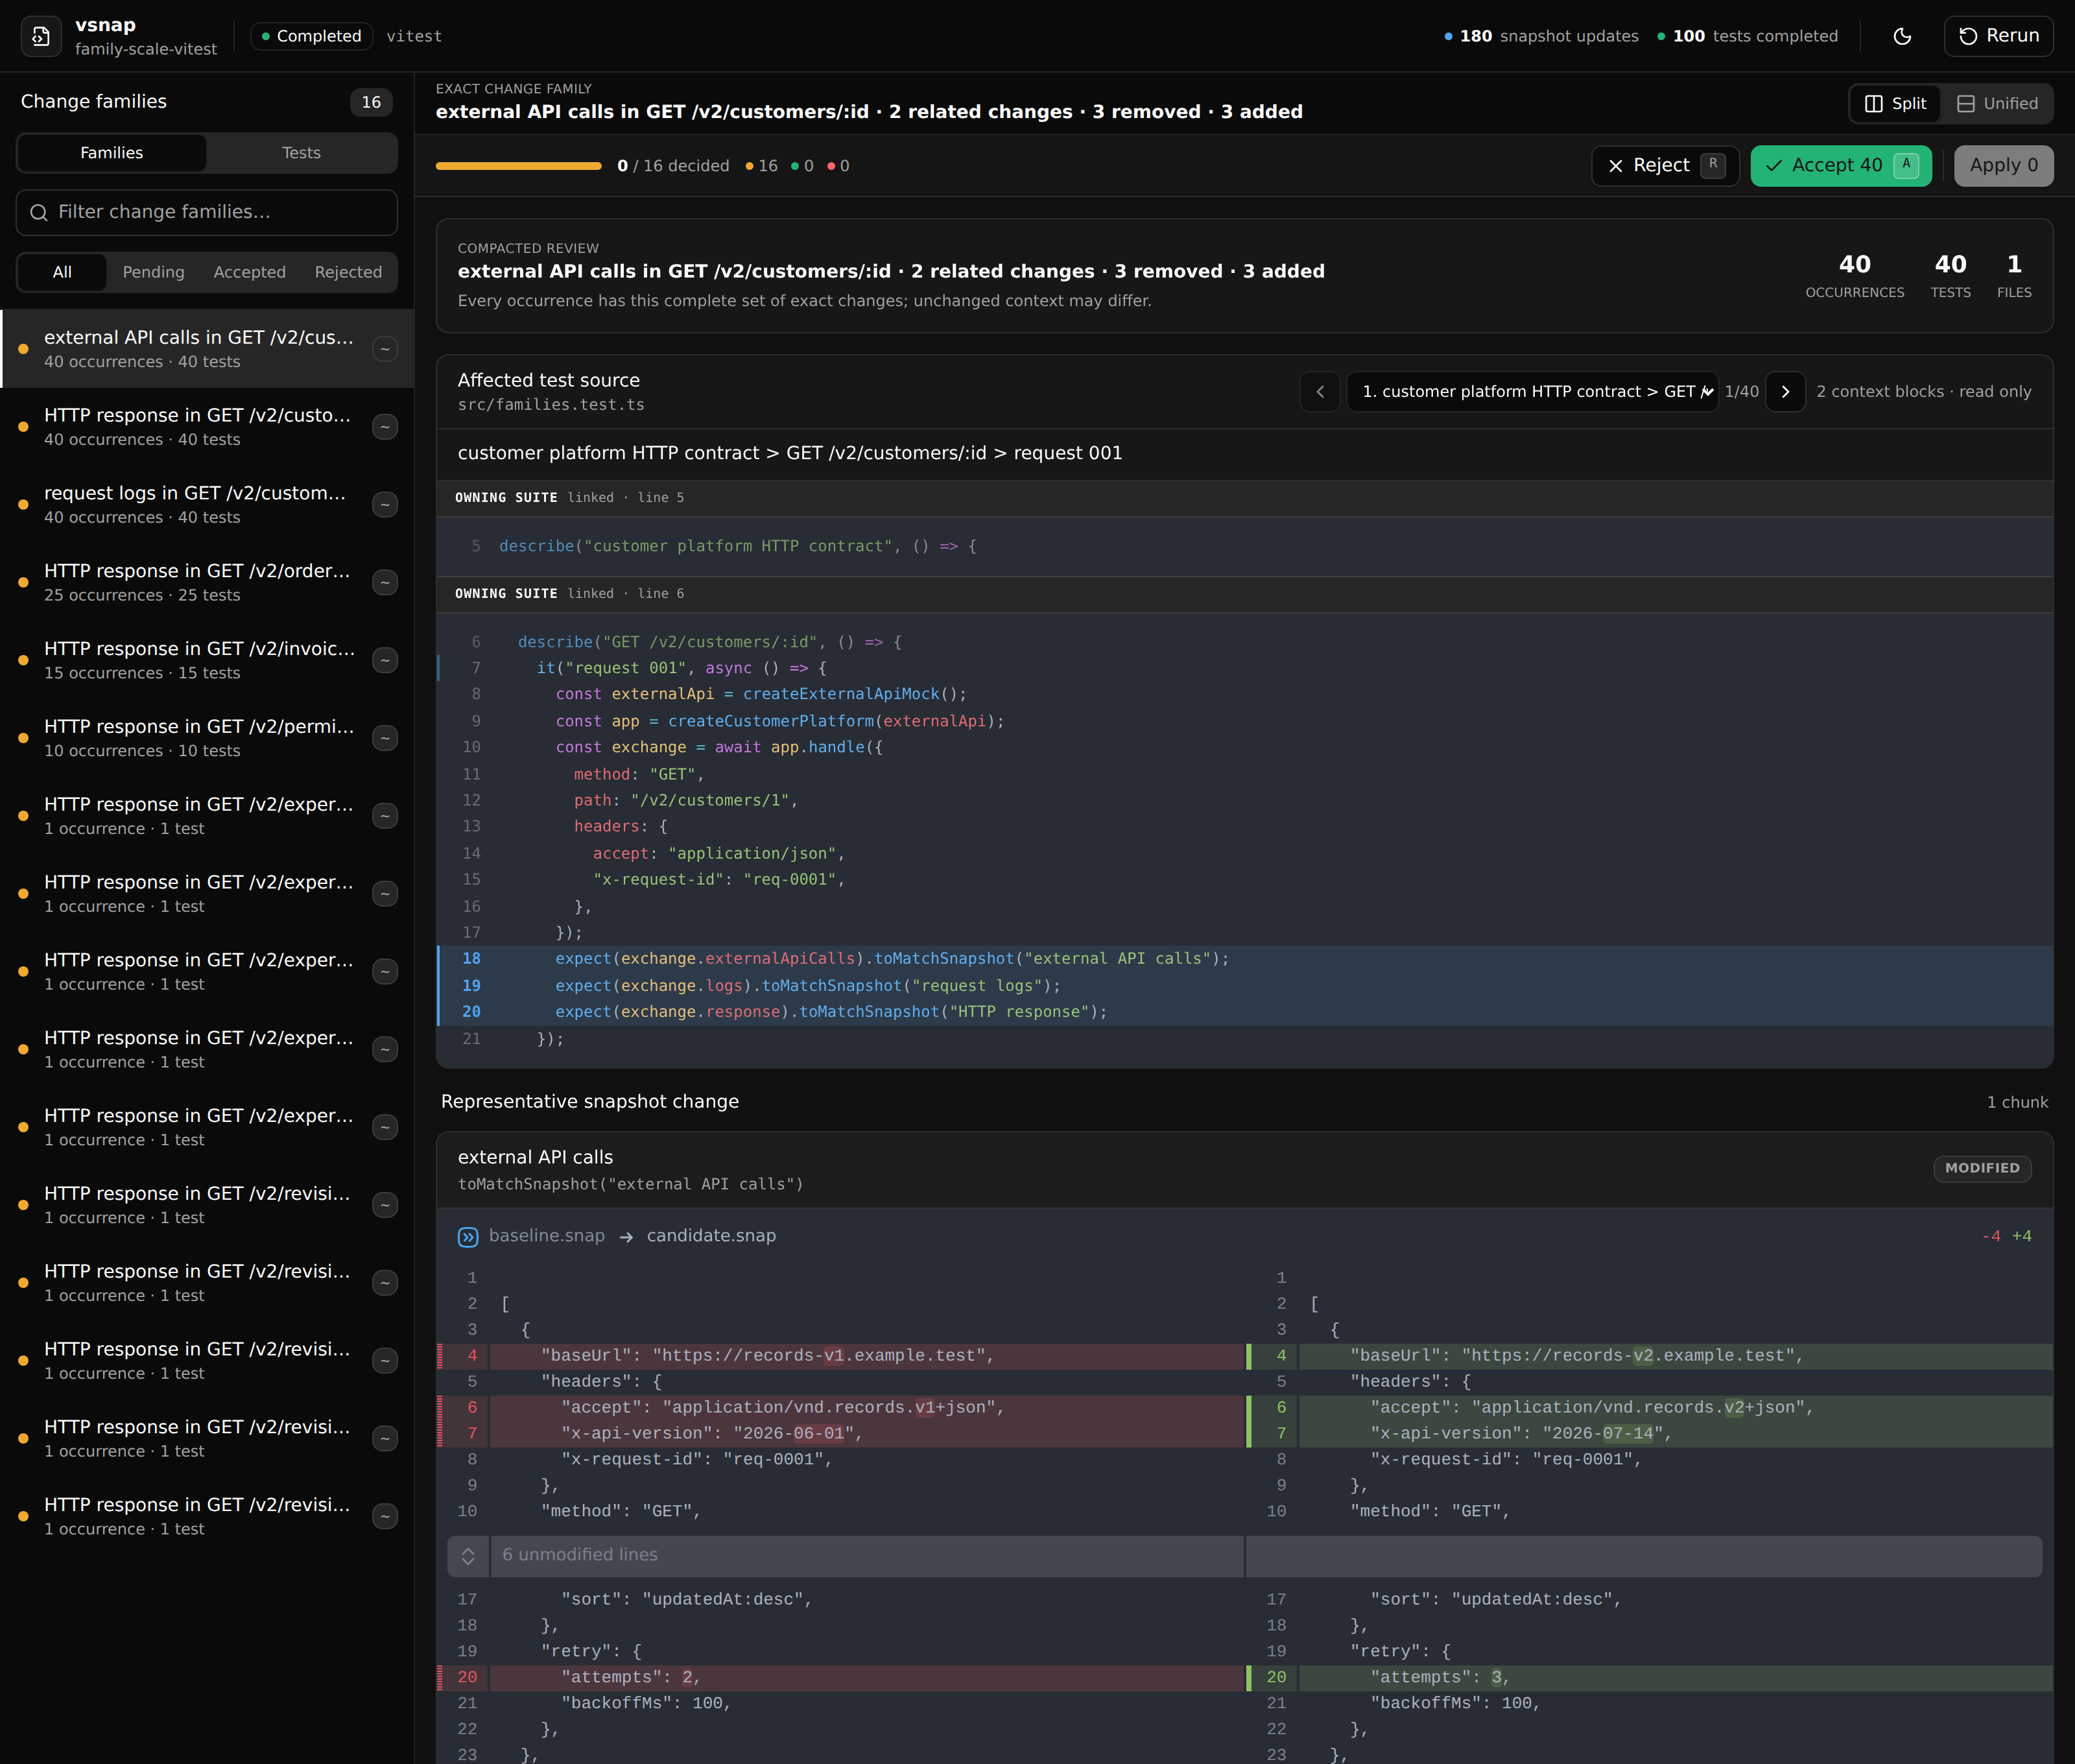Click code line 20 HTTP response expect

coord(1244,1012)
